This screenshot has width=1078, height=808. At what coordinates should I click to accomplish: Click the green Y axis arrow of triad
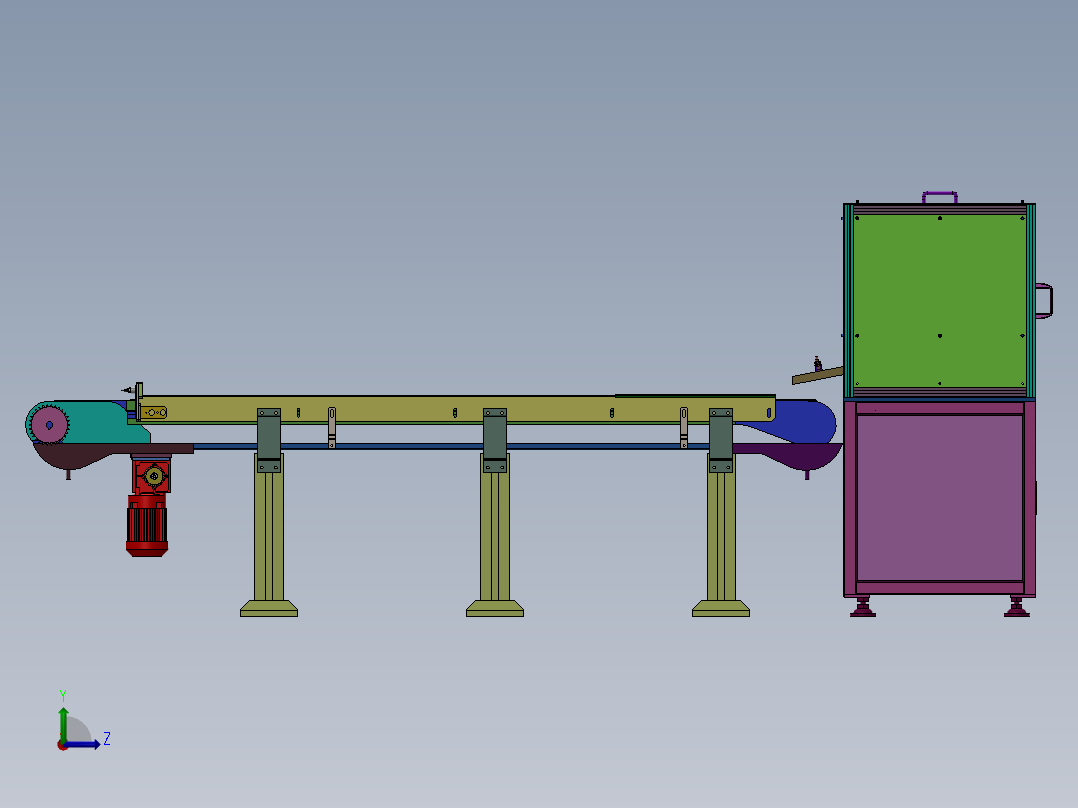pos(63,725)
